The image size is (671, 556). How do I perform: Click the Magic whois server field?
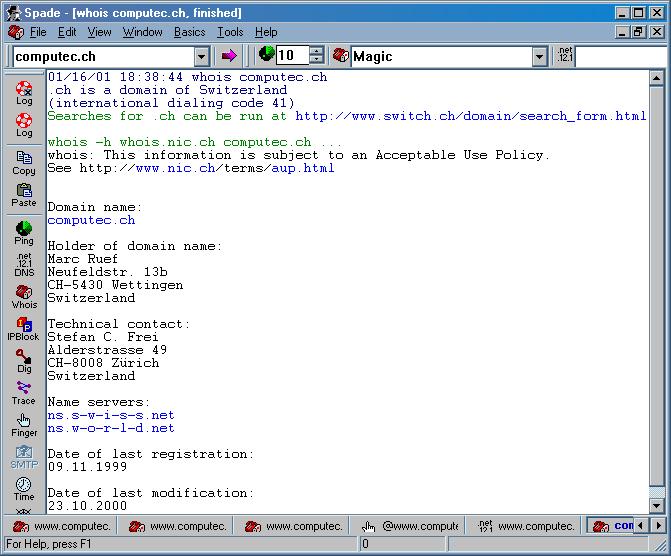442,56
